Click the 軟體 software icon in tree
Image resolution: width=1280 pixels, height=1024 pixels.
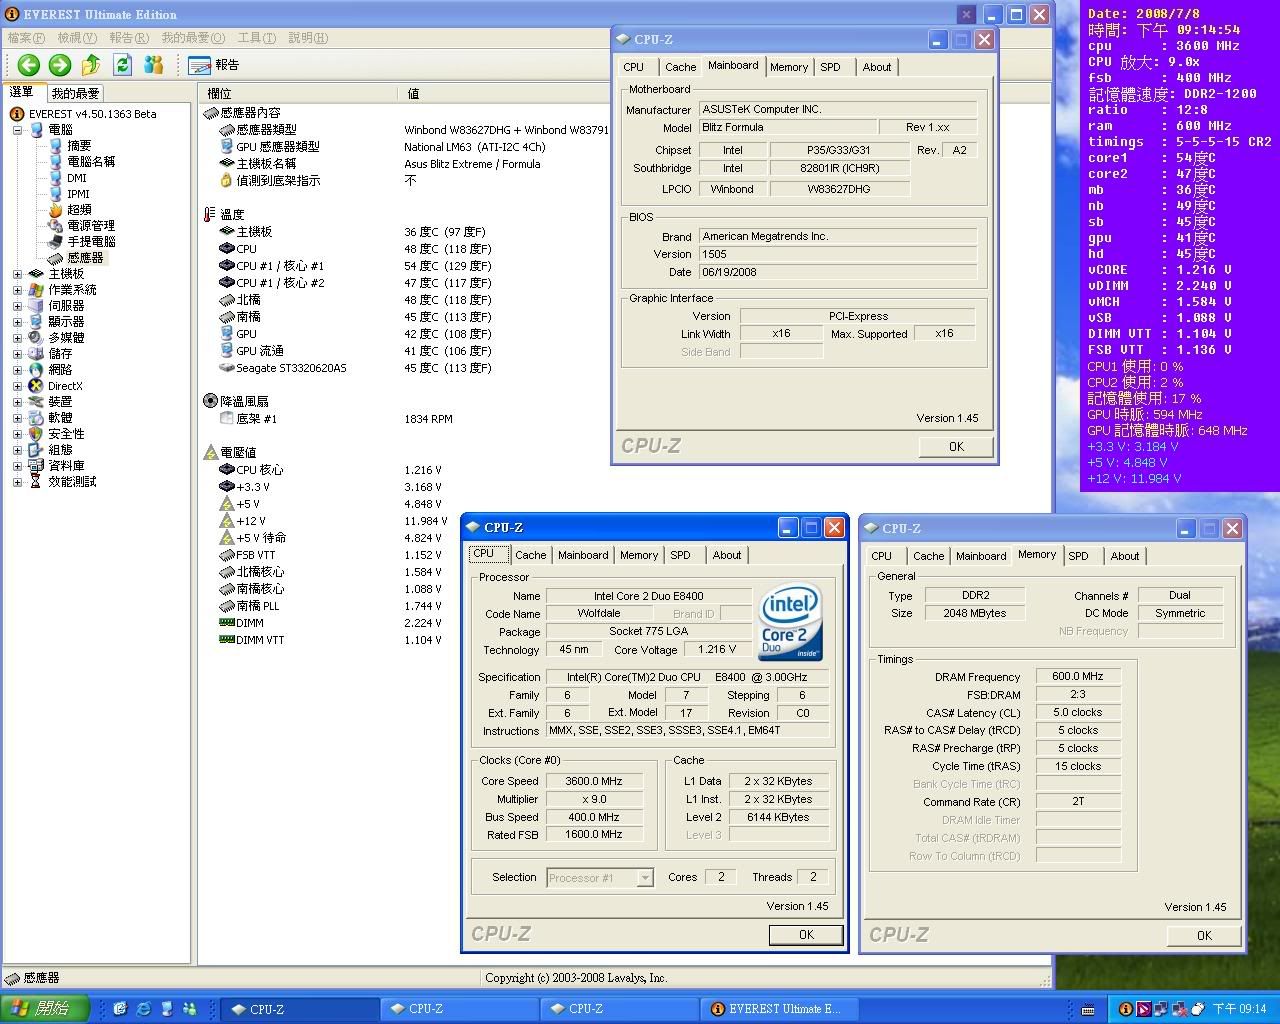(36, 418)
